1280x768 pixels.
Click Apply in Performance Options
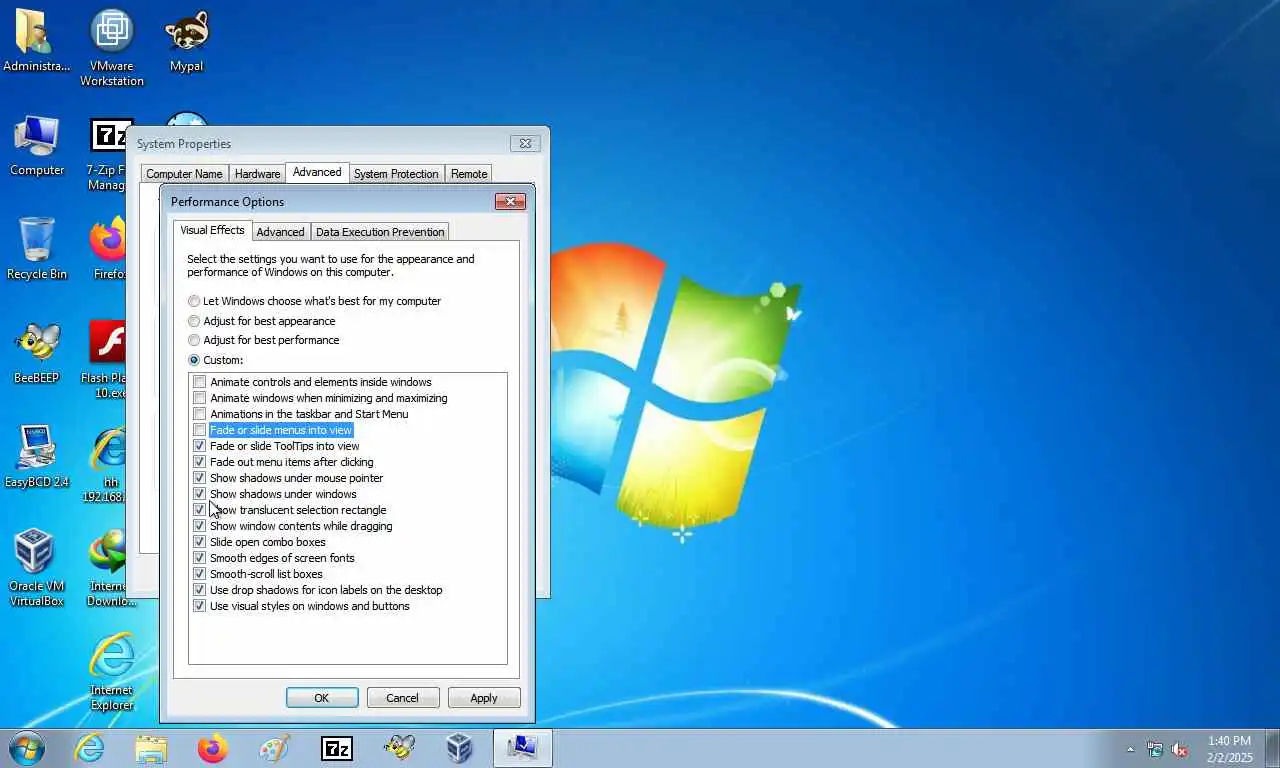(484, 698)
